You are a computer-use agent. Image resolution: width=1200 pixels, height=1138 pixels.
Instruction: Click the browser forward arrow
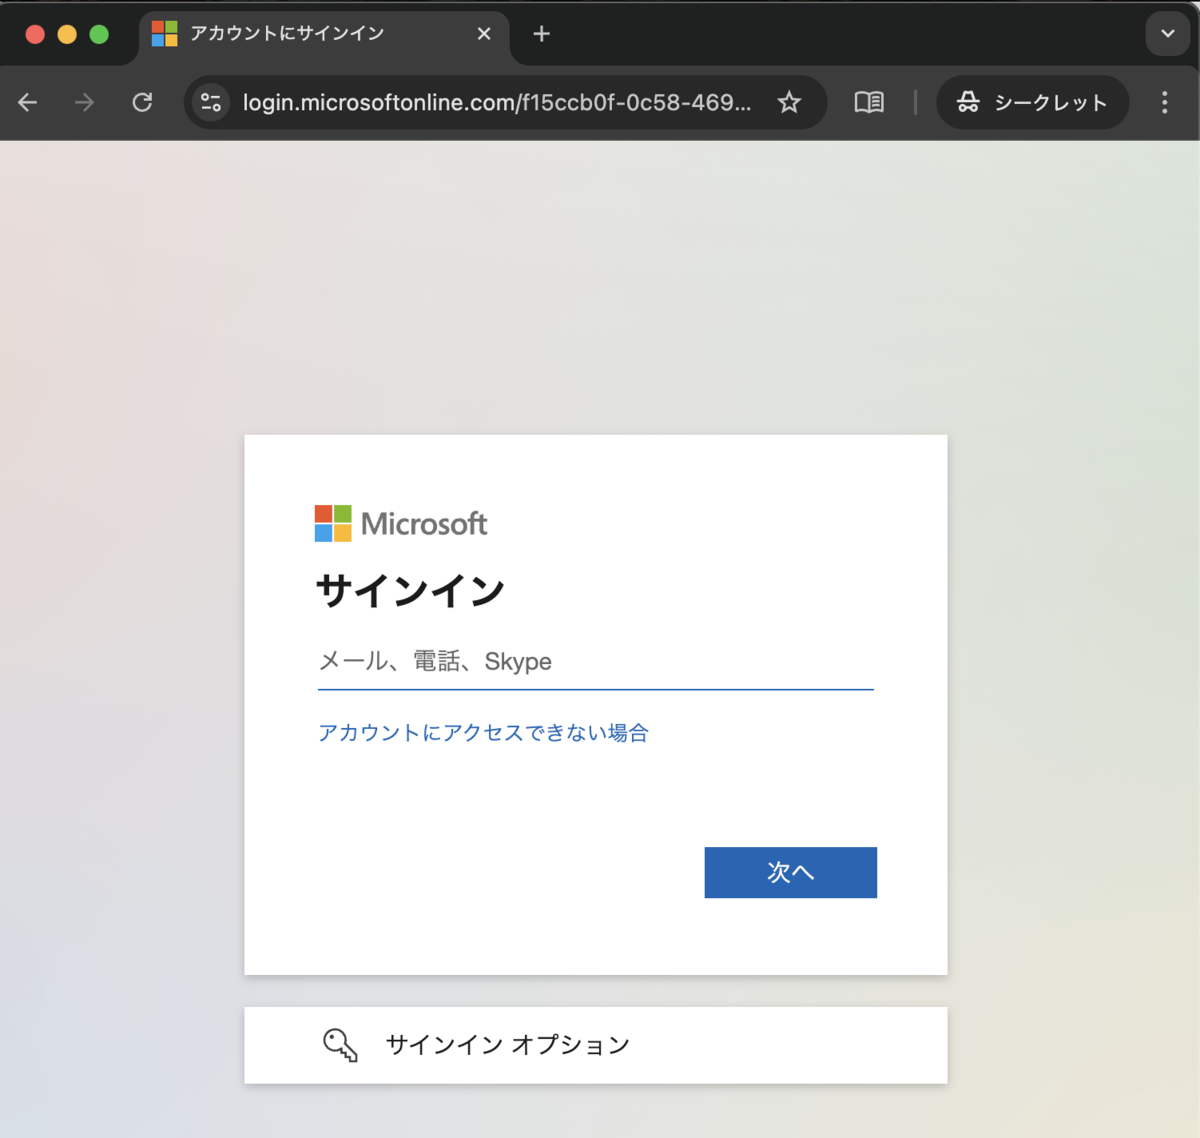[85, 102]
